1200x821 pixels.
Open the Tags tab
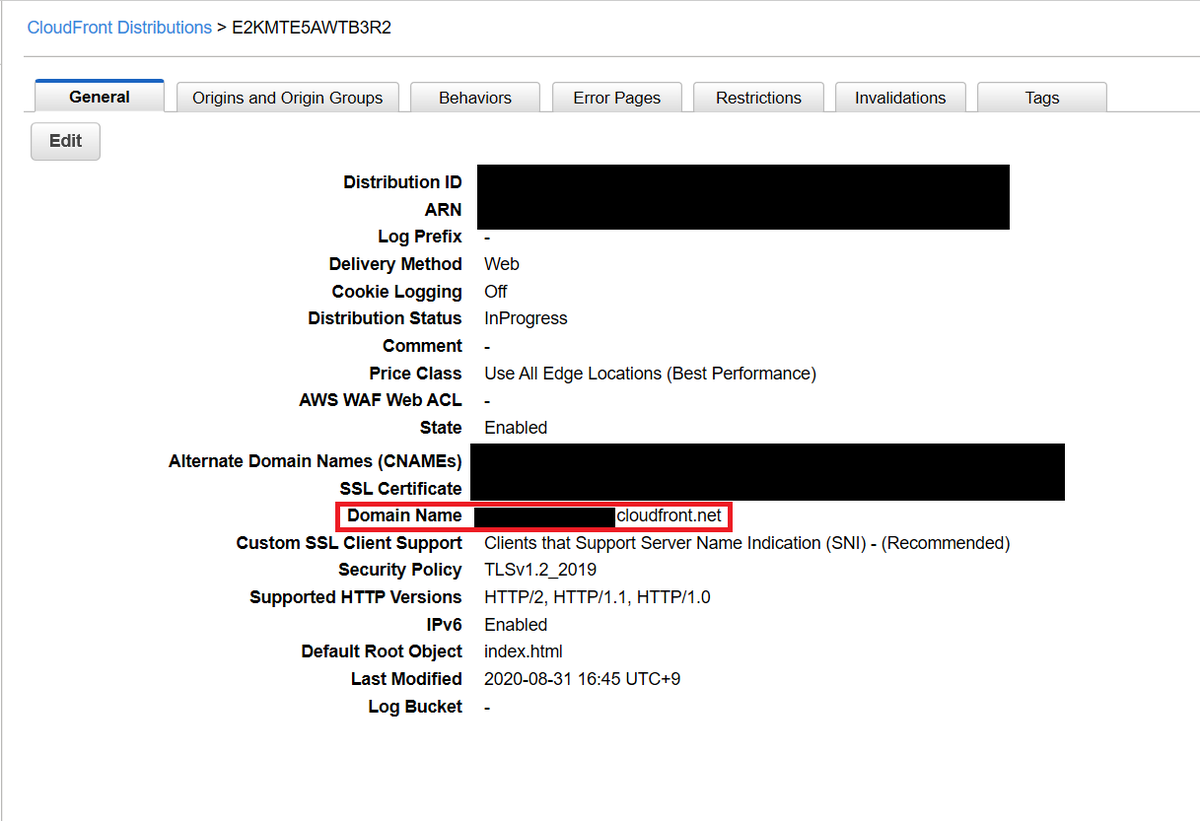click(1042, 97)
